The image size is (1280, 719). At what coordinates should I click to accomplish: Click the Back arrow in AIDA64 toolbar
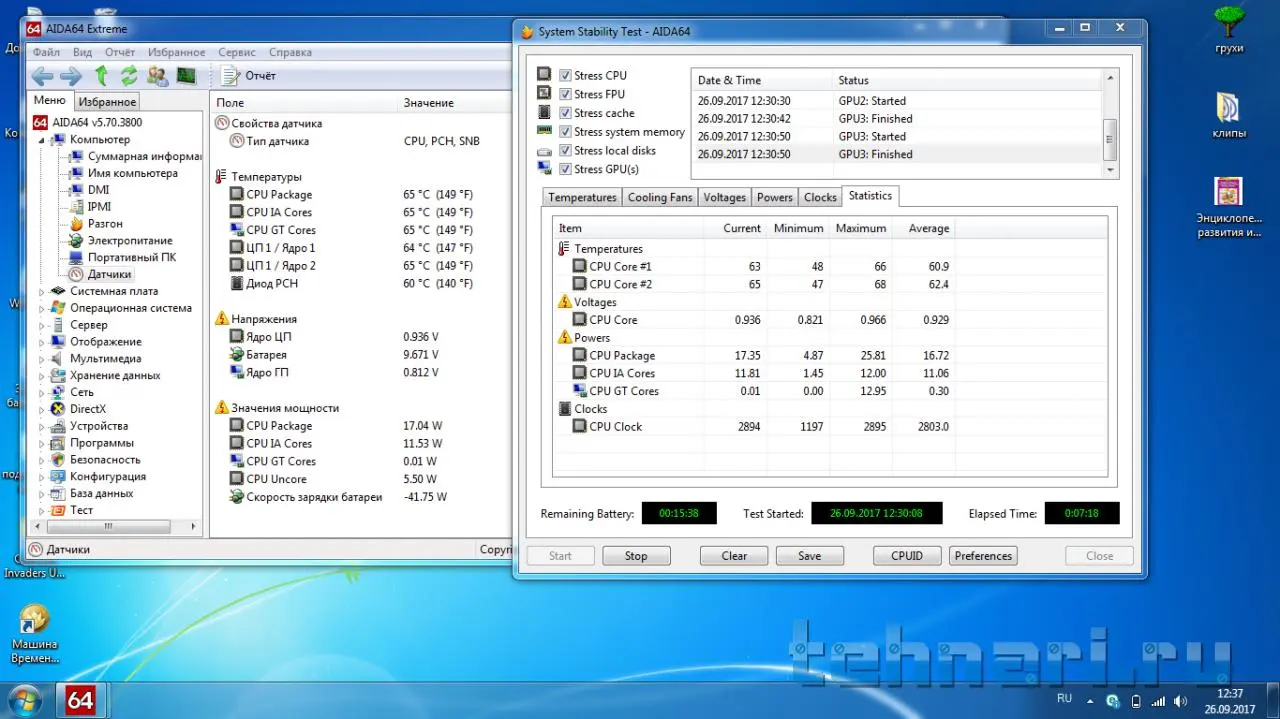(x=42, y=76)
